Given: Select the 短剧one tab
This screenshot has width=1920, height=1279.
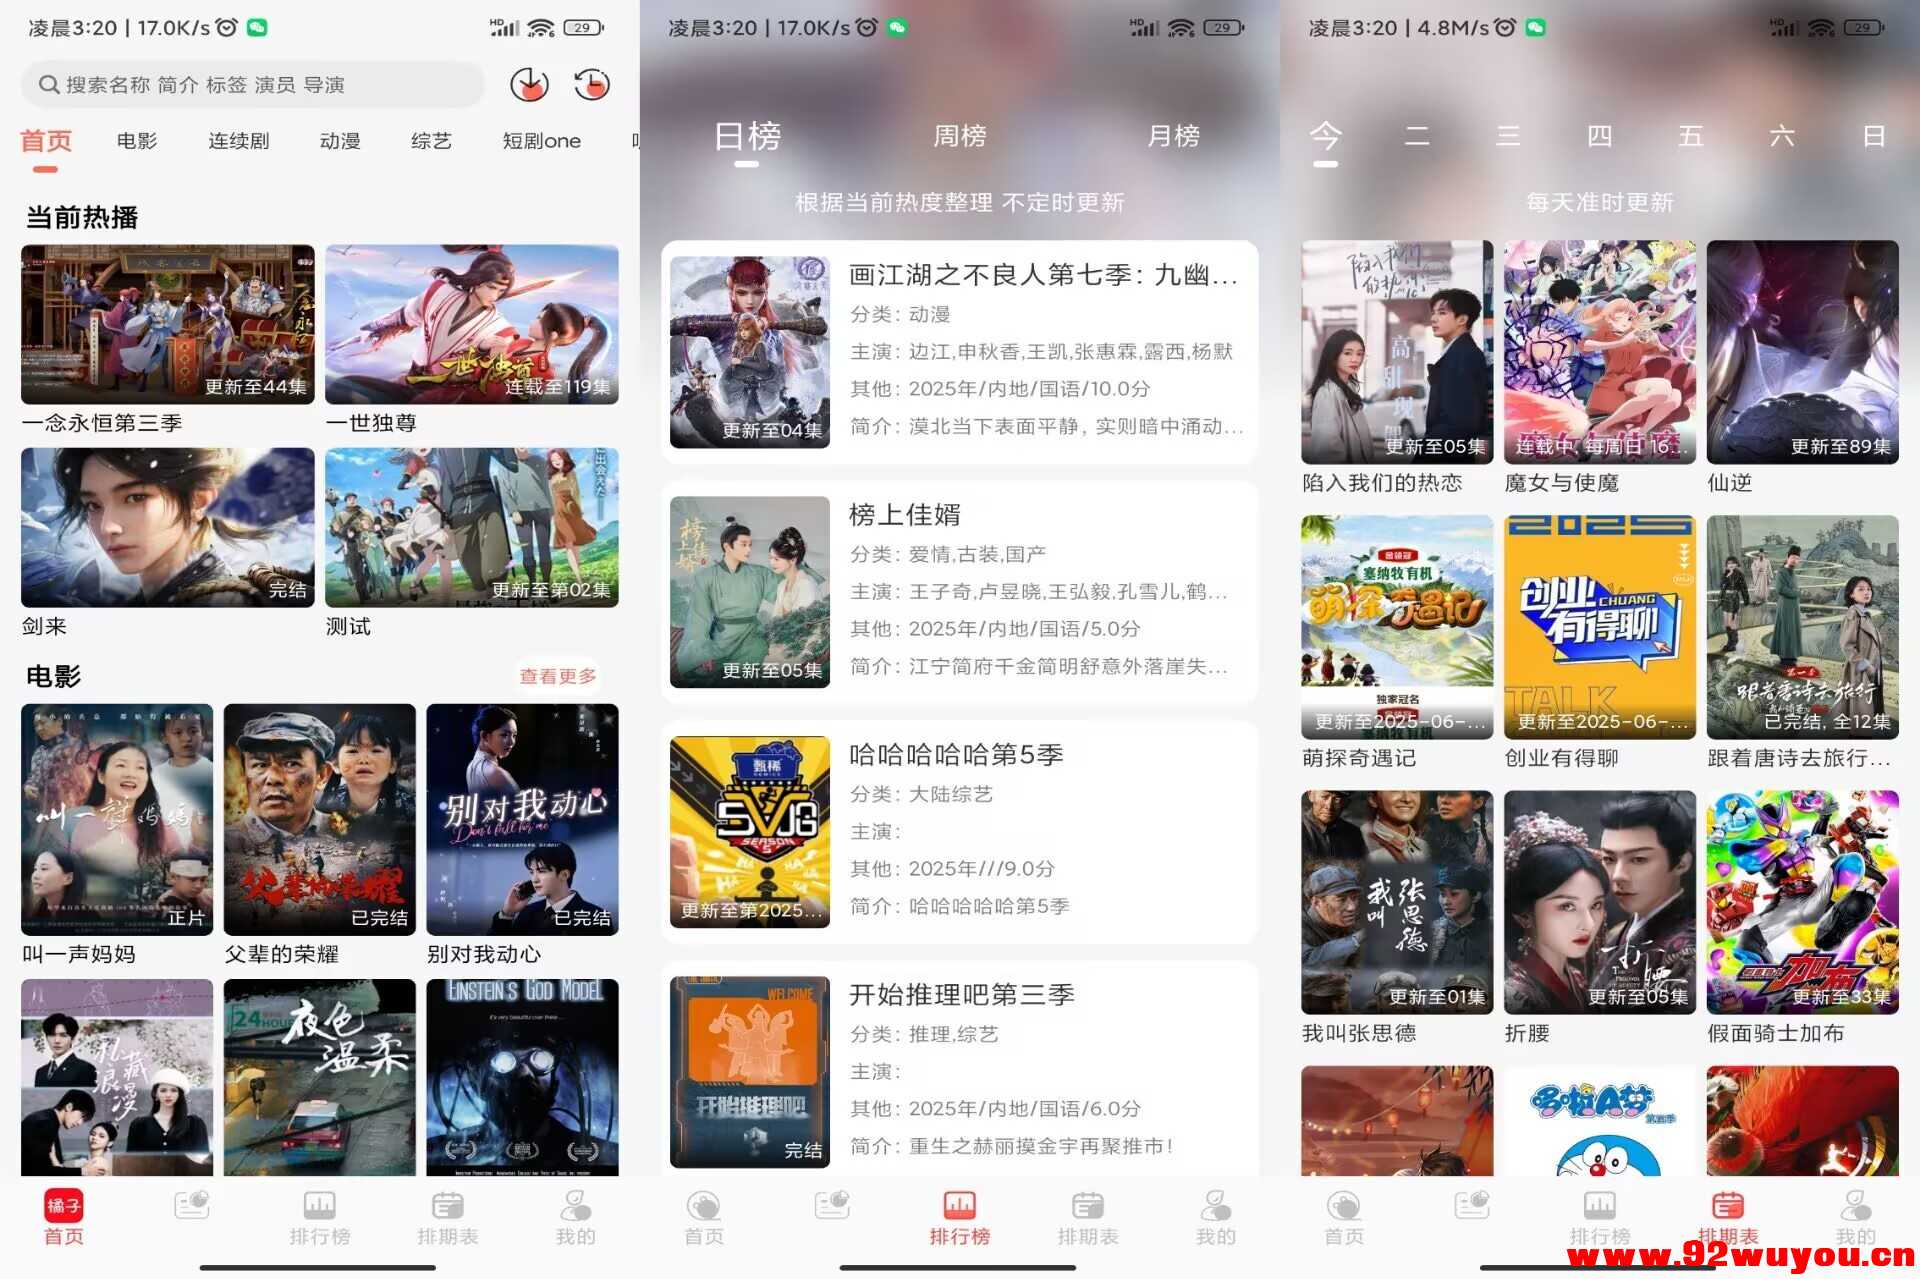Looking at the screenshot, I should point(541,141).
